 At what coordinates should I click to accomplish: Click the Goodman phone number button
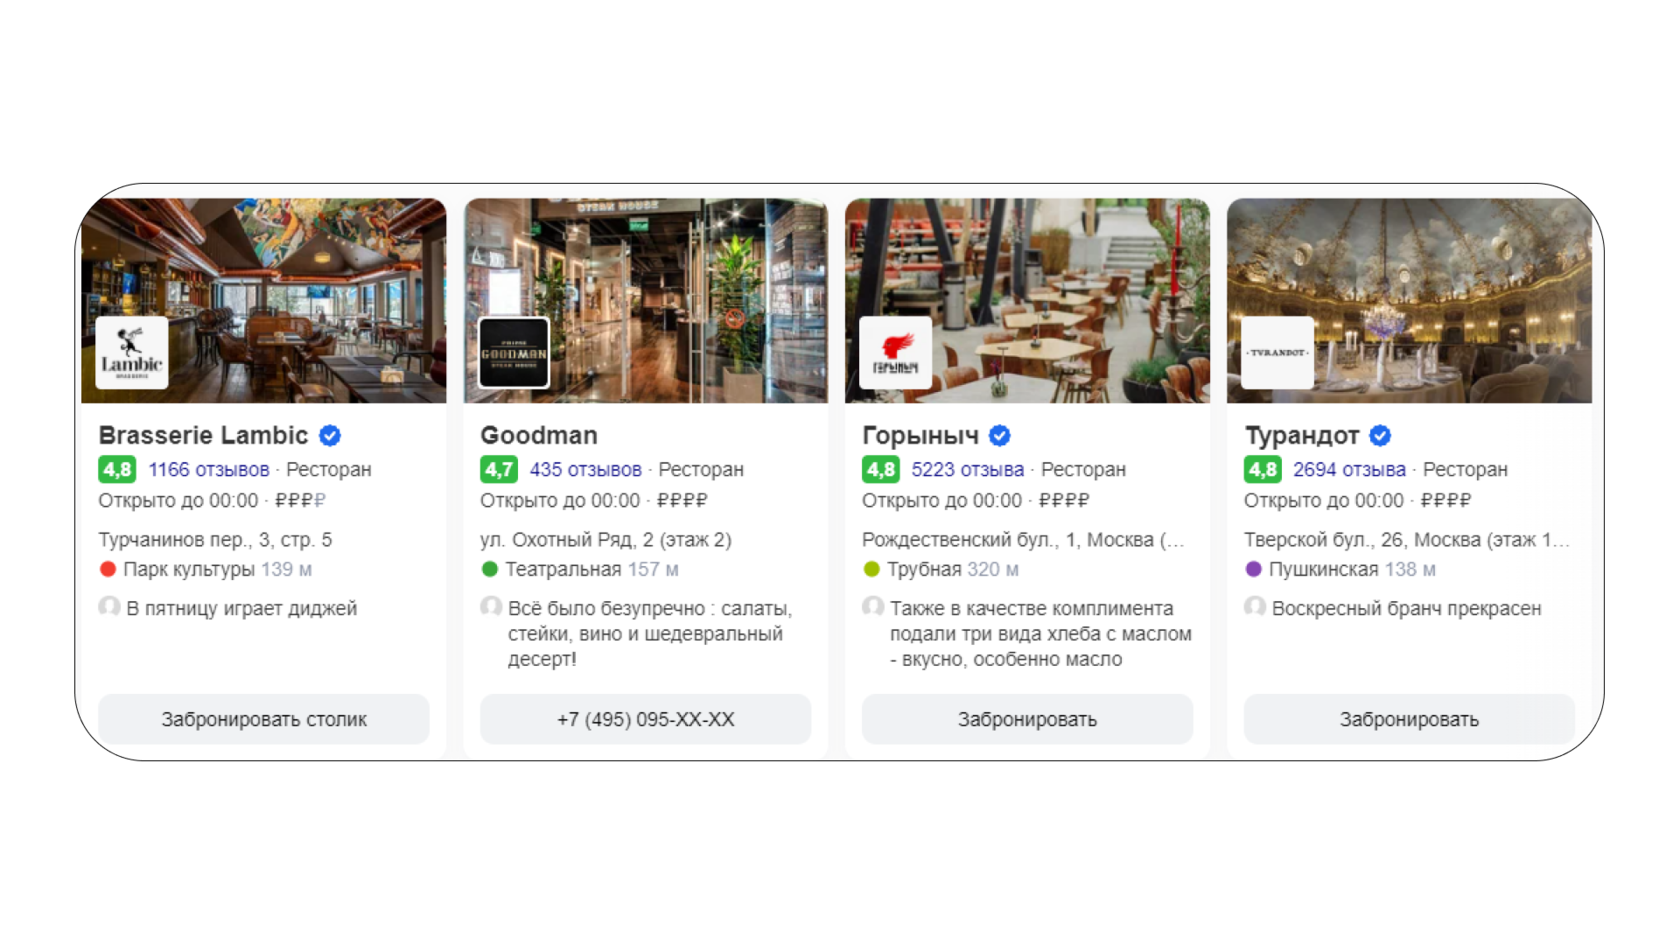pos(646,719)
